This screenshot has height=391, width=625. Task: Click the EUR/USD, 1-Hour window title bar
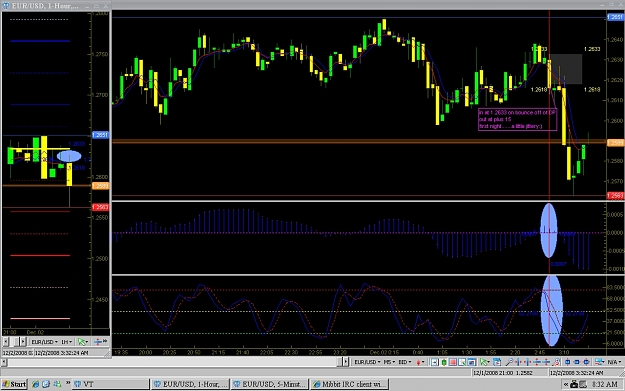point(56,6)
